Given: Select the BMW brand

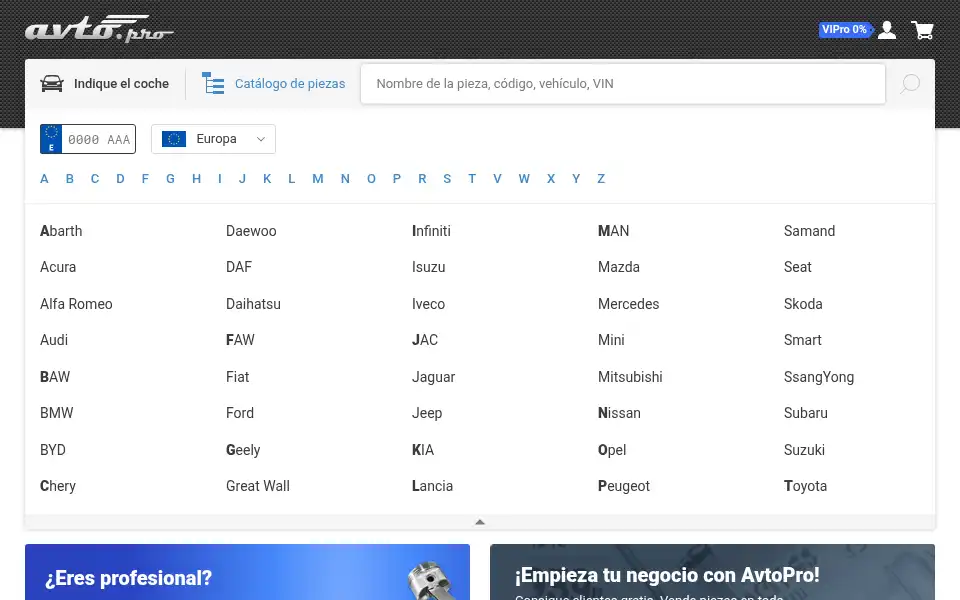Looking at the screenshot, I should point(56,413).
